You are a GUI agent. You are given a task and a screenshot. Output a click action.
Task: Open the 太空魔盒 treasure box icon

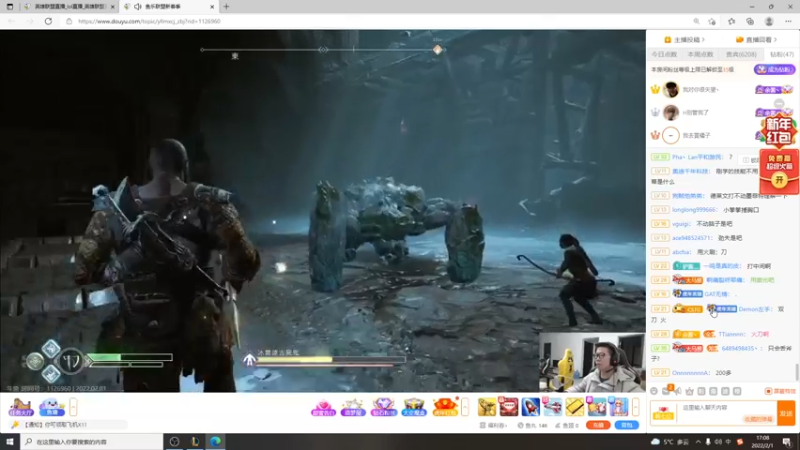(x=414, y=407)
